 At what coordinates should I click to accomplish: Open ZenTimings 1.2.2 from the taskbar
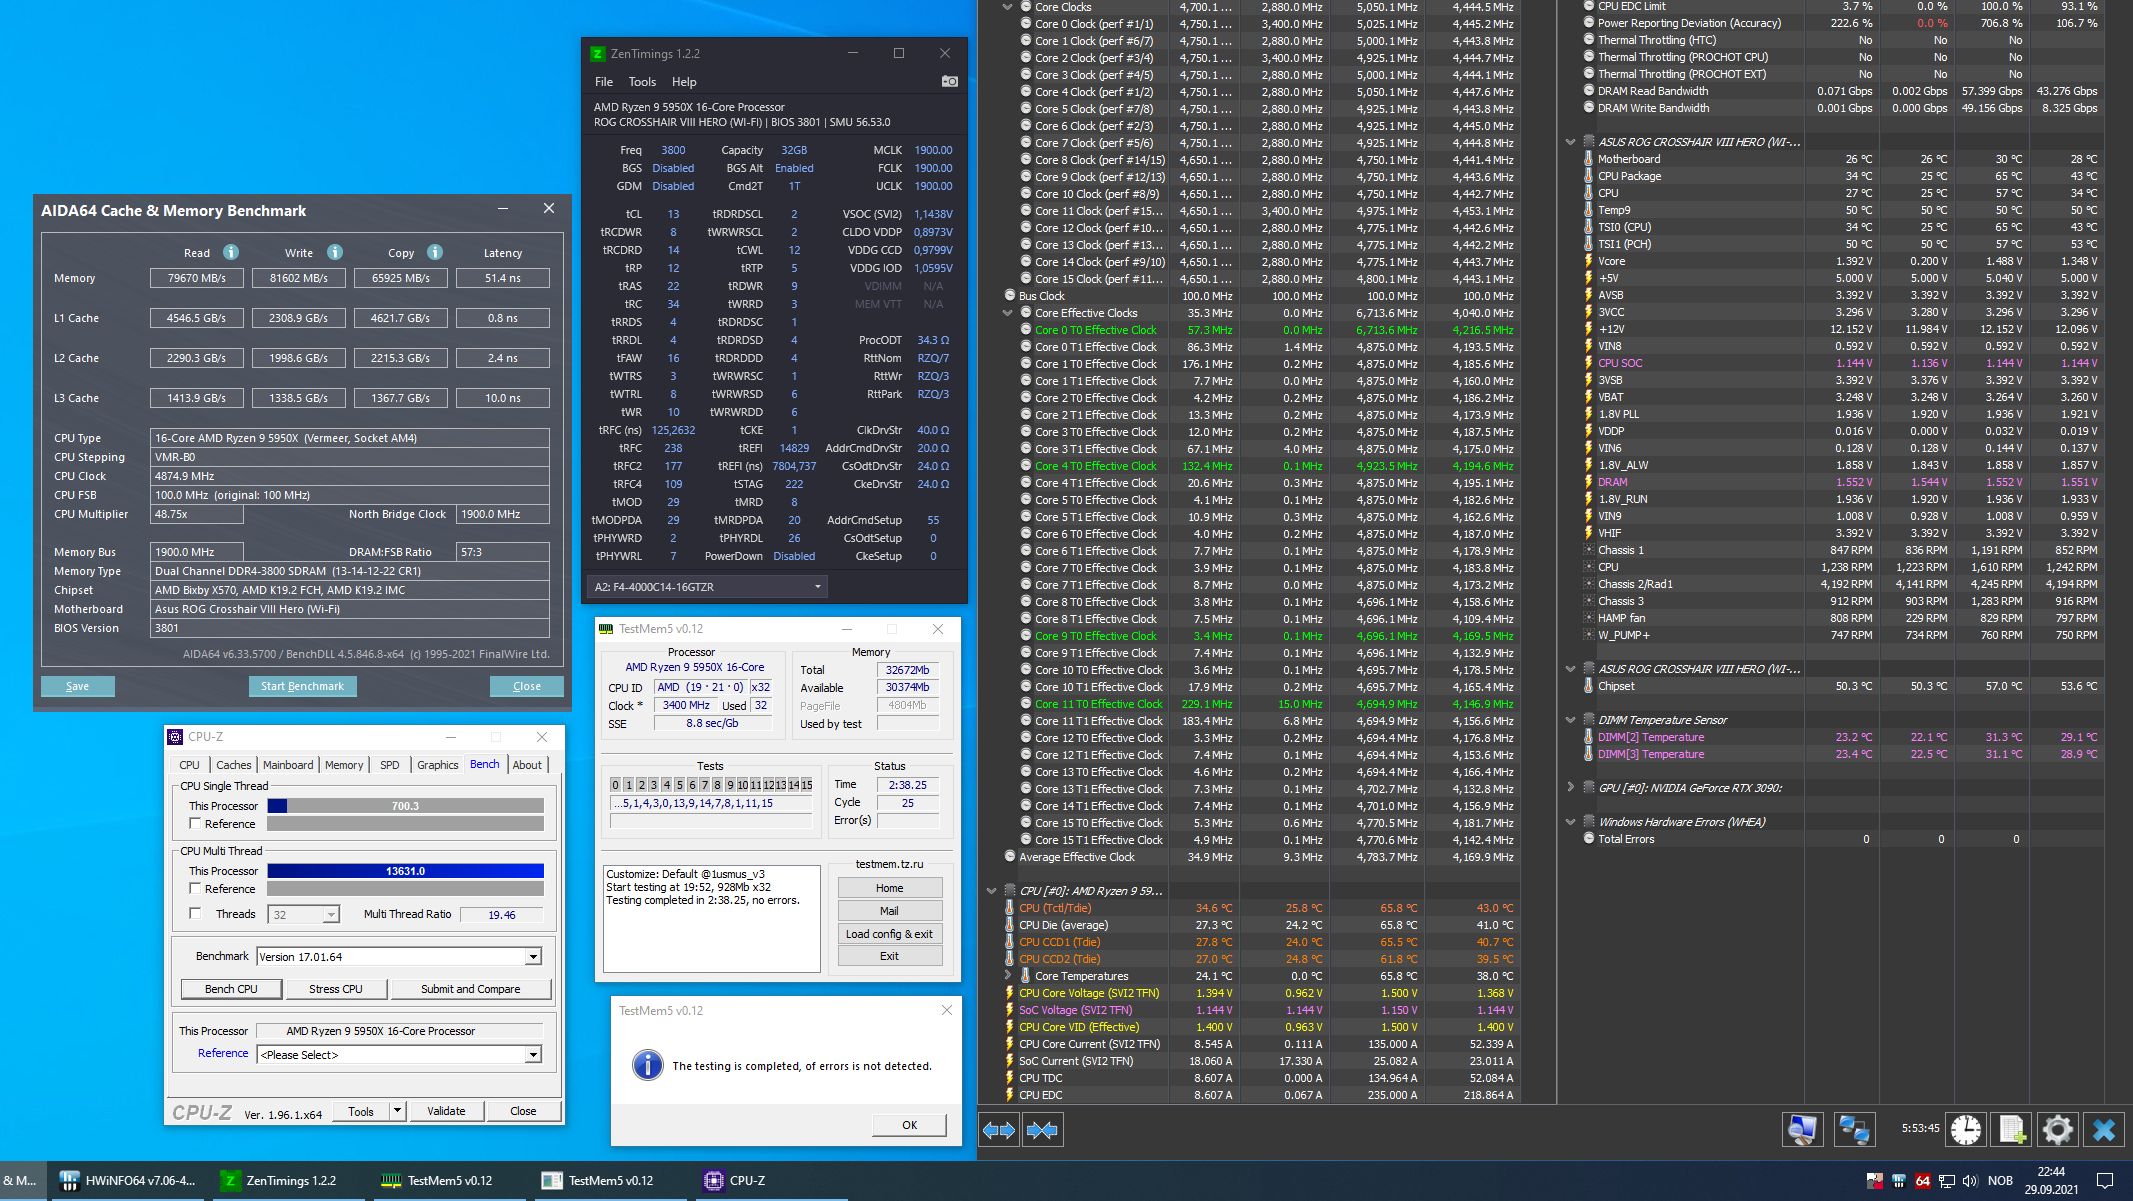280,1180
